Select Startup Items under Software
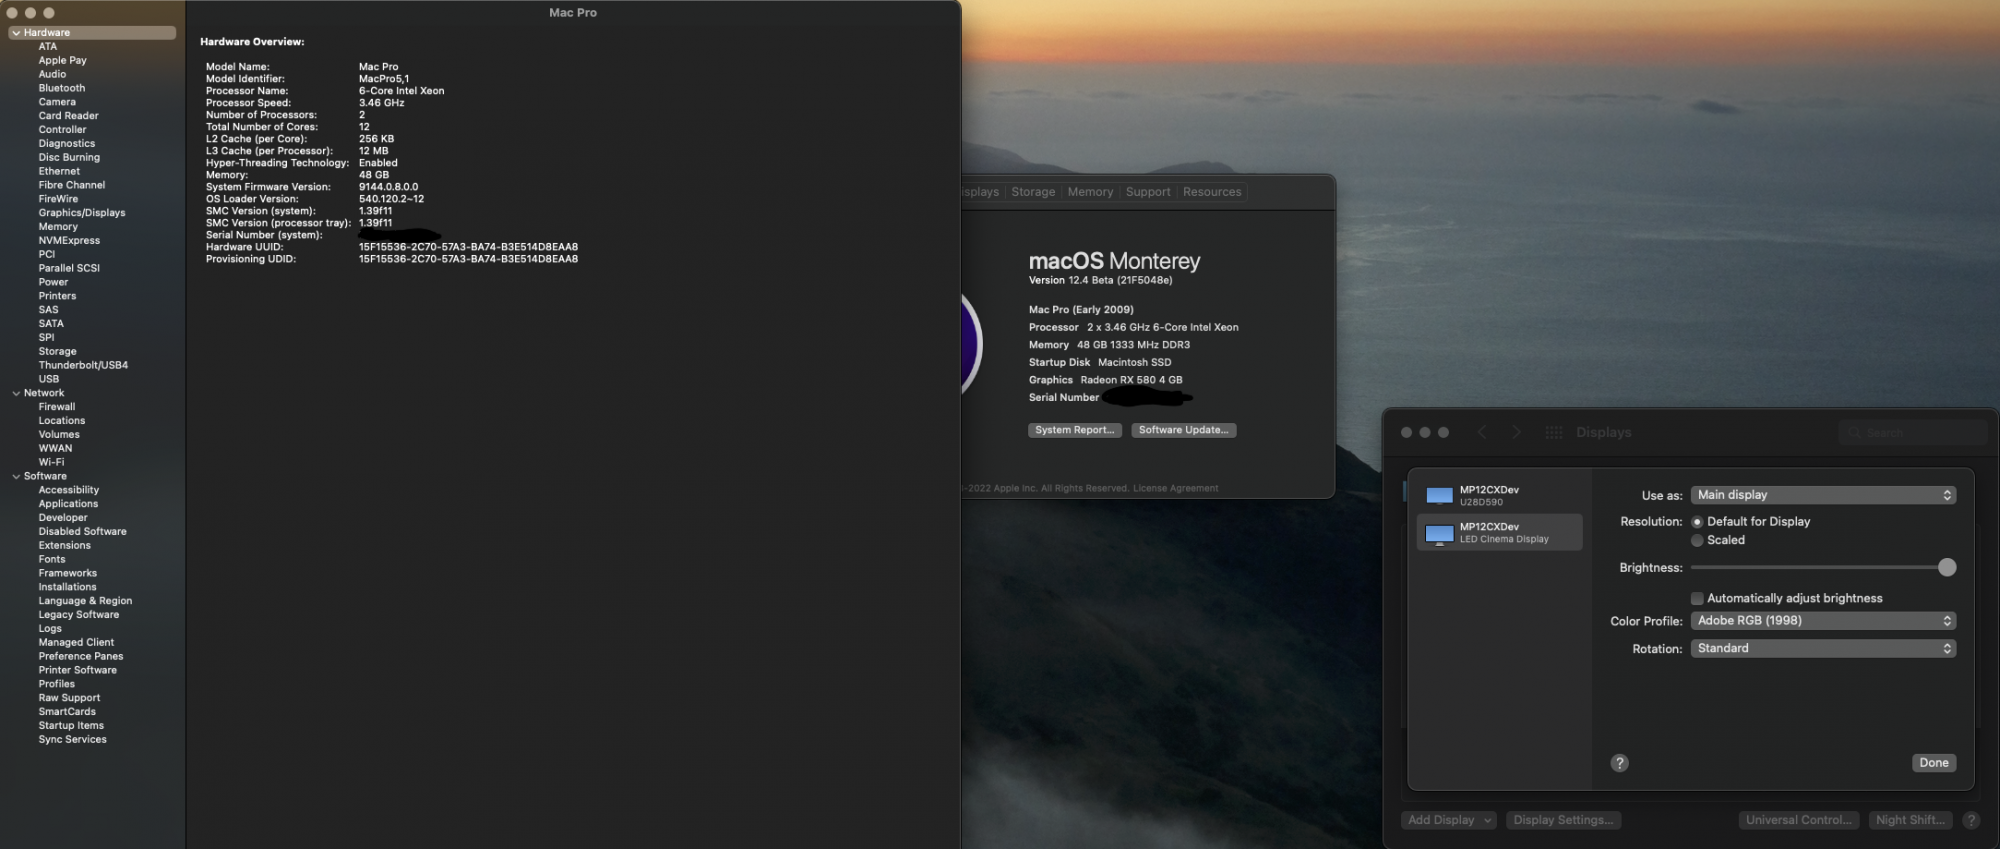This screenshot has height=849, width=2000. click(x=71, y=726)
